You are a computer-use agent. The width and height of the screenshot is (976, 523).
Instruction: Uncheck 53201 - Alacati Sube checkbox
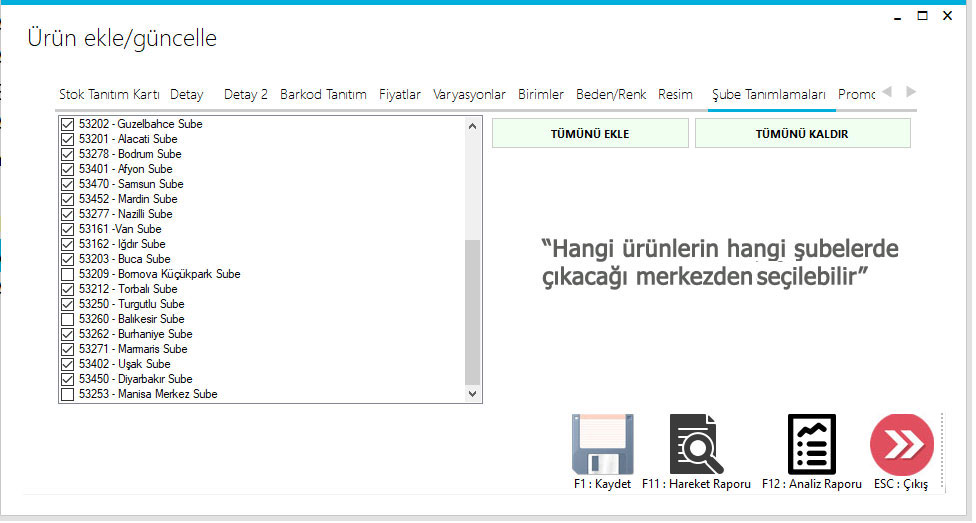(67, 139)
